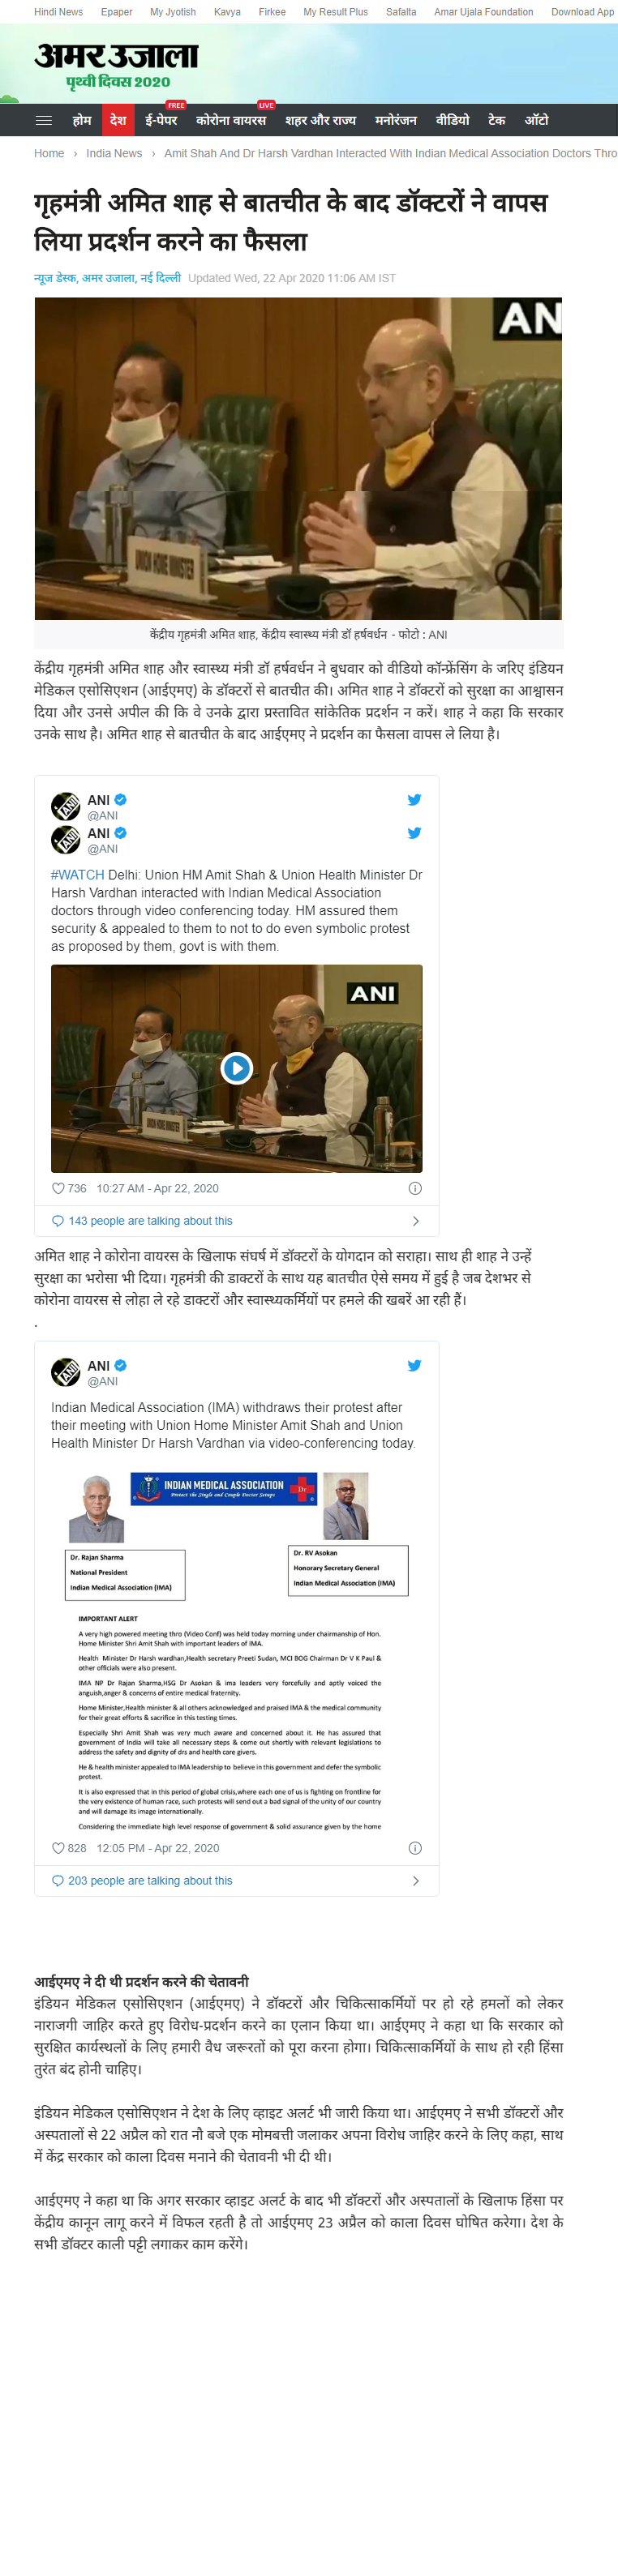
Task: Click the Twitter bird icon on first tweet
Action: coord(414,799)
